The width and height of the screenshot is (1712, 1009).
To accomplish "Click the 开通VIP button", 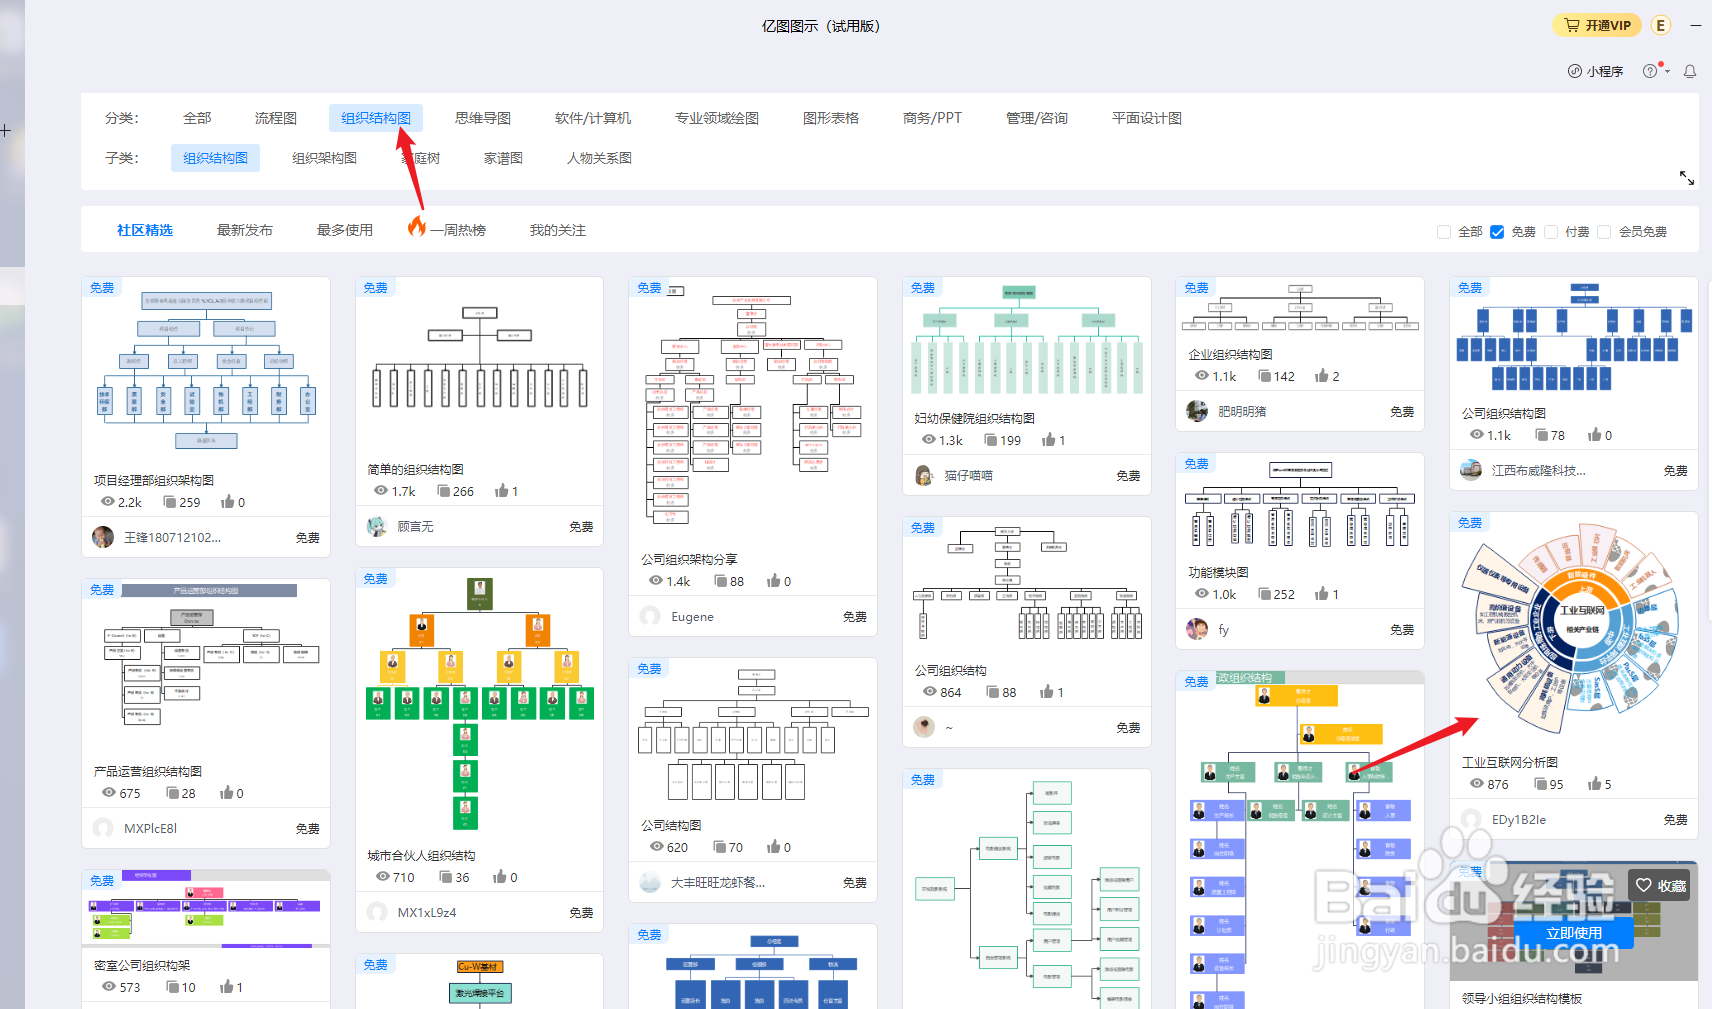I will point(1597,25).
